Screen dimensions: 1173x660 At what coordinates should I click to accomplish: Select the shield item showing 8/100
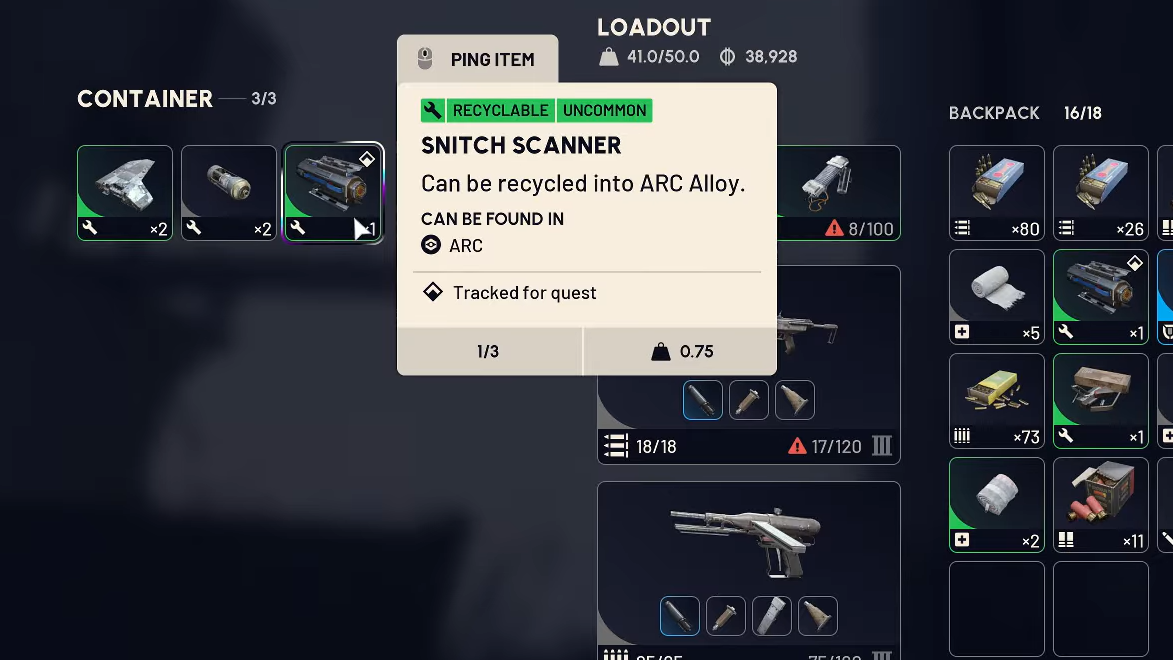coord(839,192)
